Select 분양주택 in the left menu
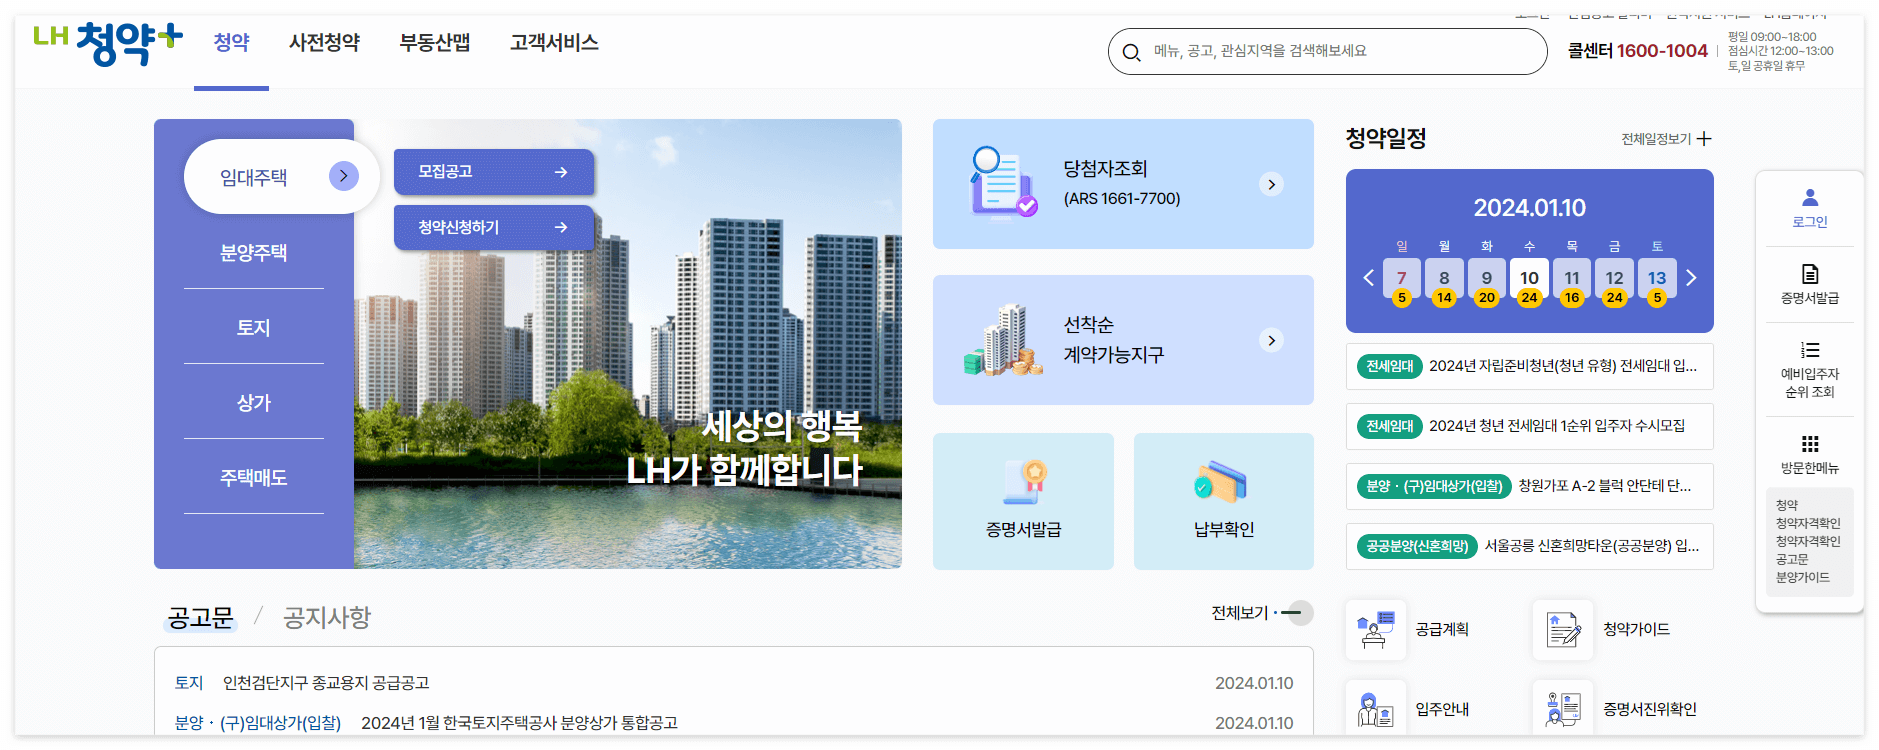1879x750 pixels. (254, 253)
